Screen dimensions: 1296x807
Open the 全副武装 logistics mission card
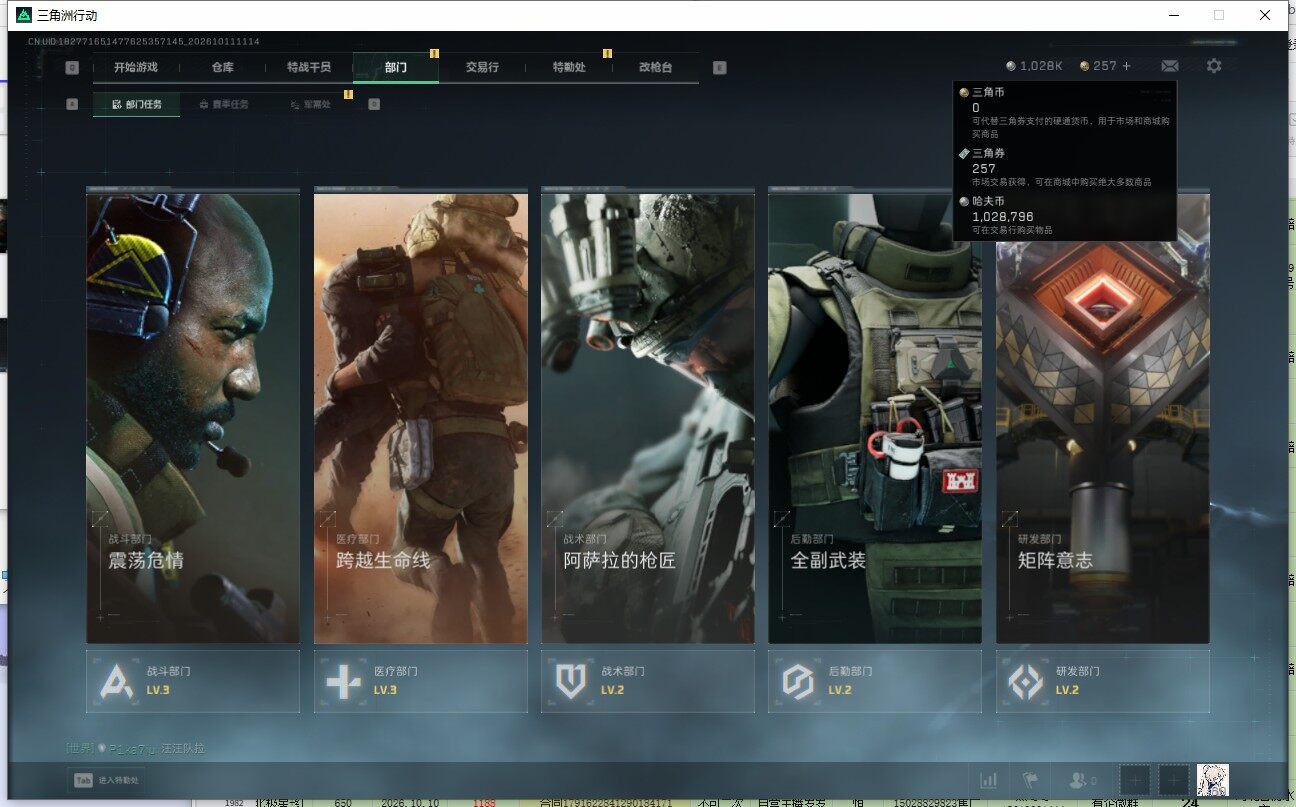click(x=875, y=418)
